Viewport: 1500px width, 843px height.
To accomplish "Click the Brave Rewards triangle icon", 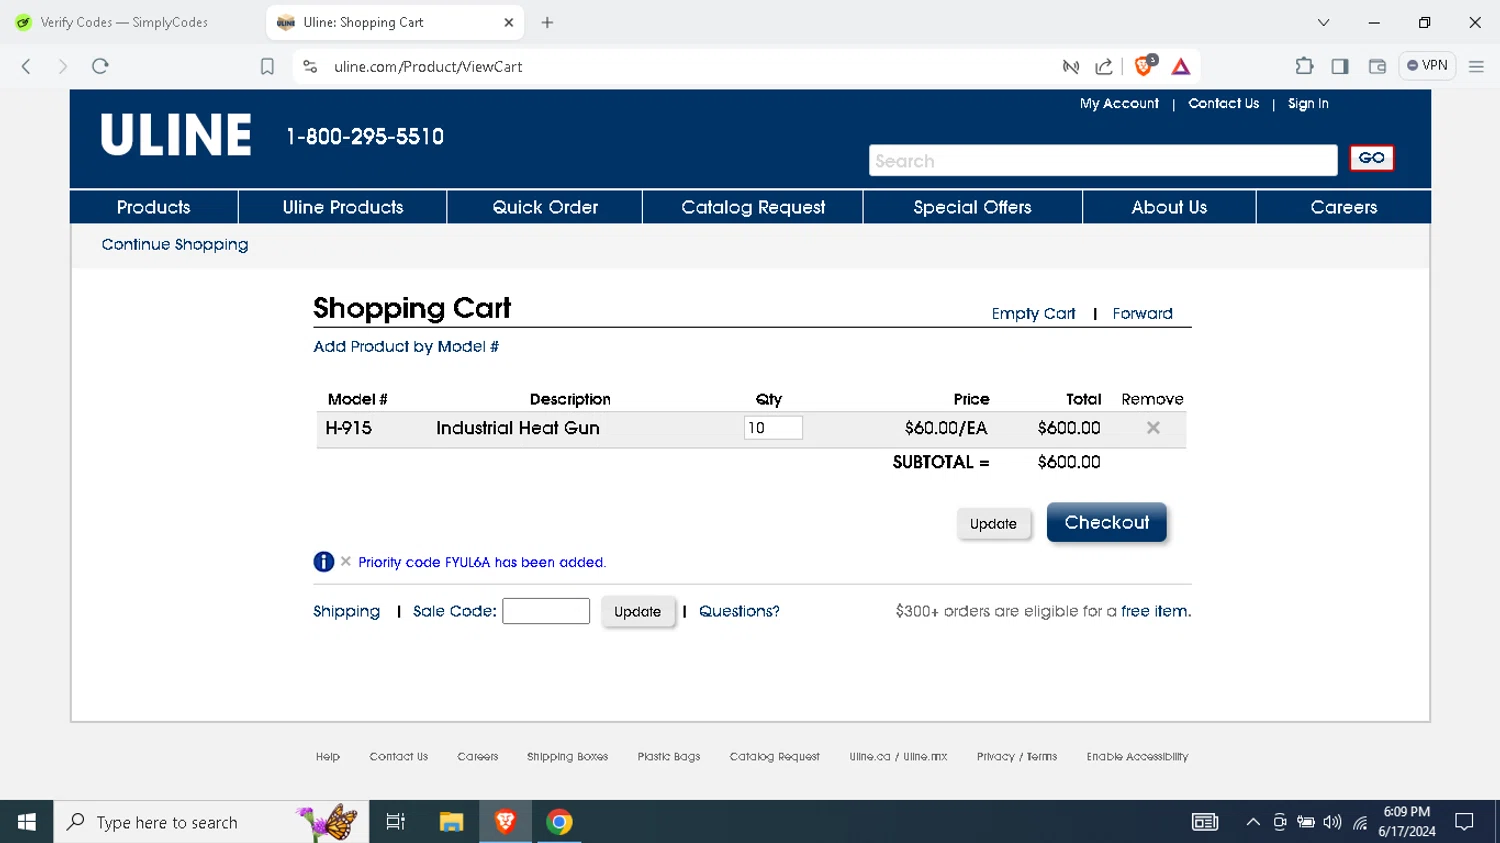I will (x=1181, y=66).
